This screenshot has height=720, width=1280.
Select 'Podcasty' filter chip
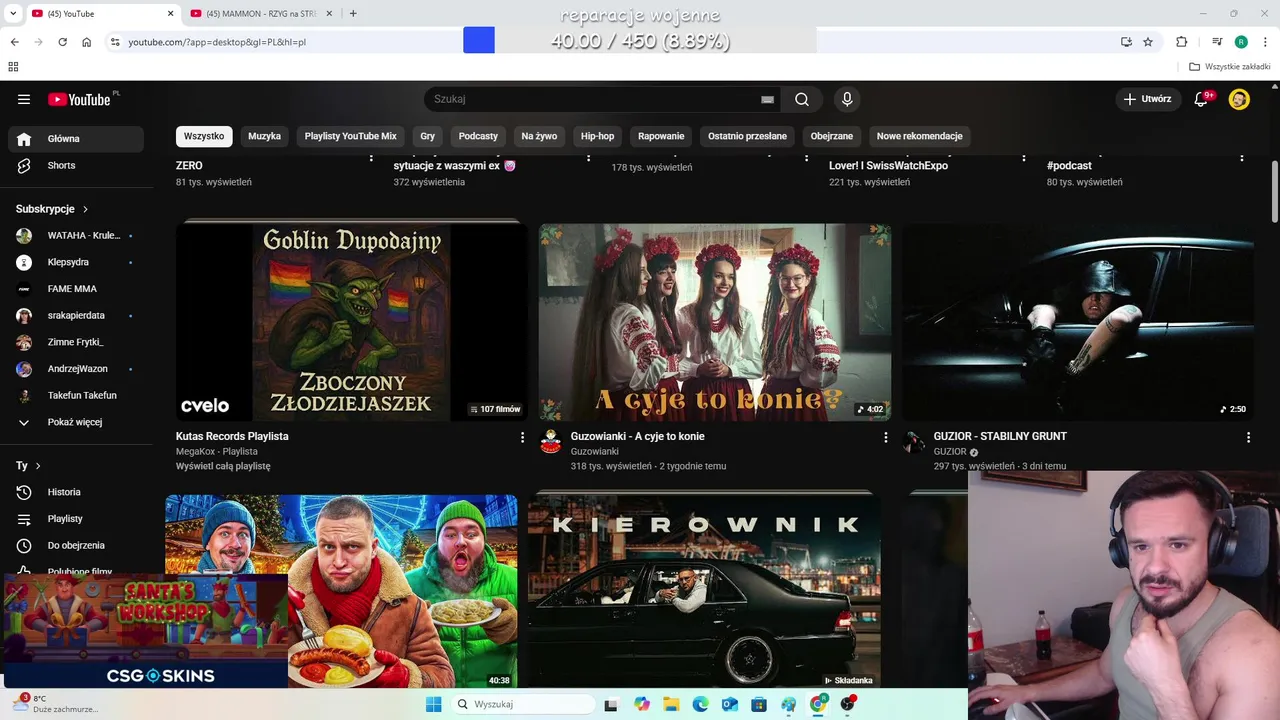pyautogui.click(x=478, y=136)
